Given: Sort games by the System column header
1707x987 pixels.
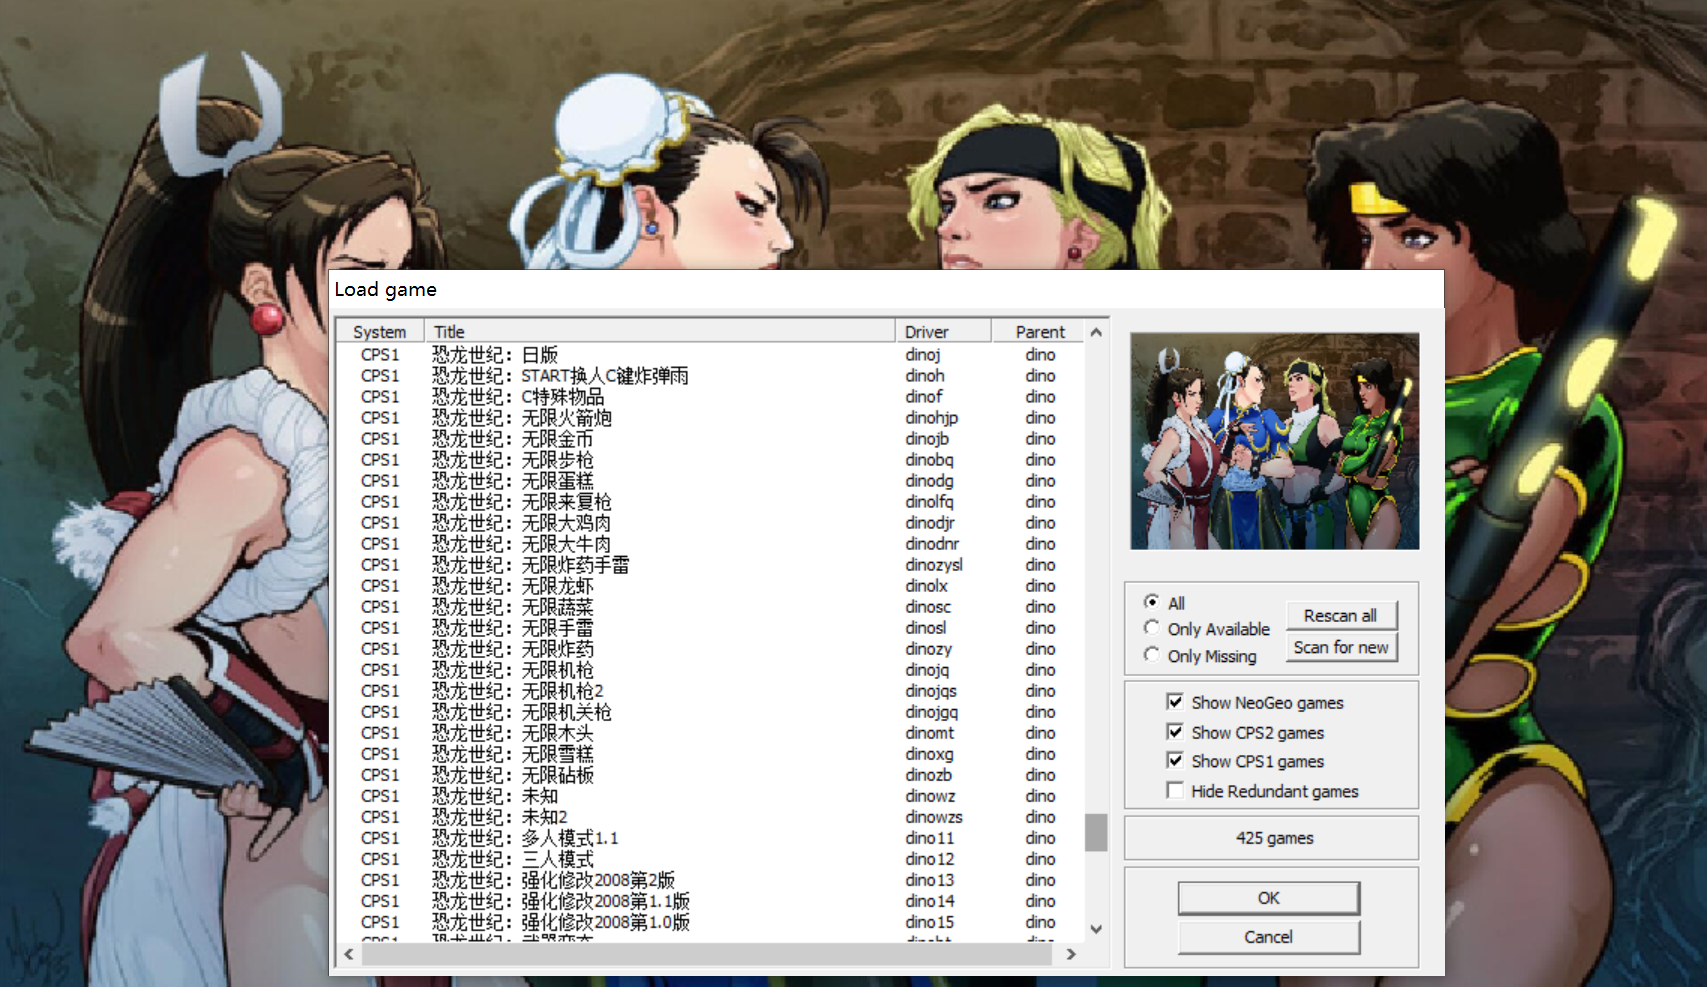Looking at the screenshot, I should click(379, 330).
